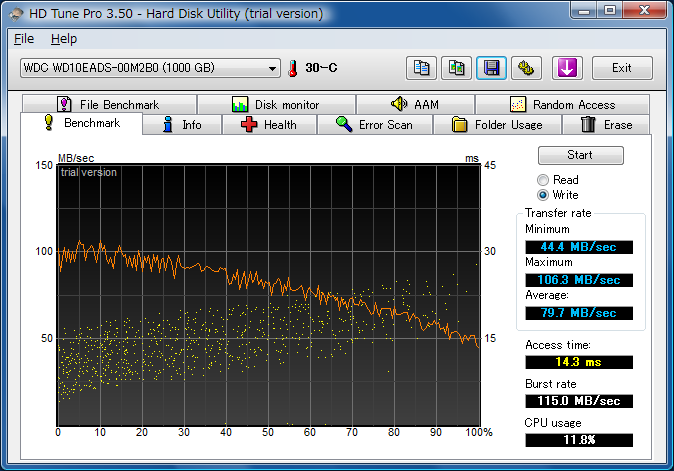The image size is (674, 471).
Task: Go to the Random Access tab
Action: [x=562, y=104]
